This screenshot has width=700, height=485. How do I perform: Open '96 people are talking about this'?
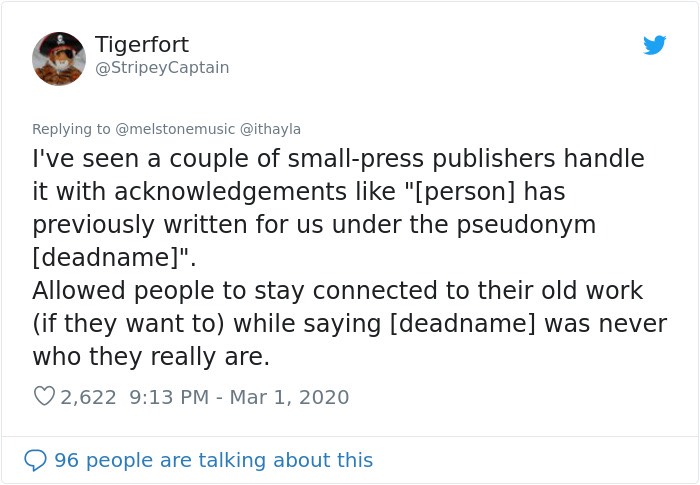(x=213, y=460)
